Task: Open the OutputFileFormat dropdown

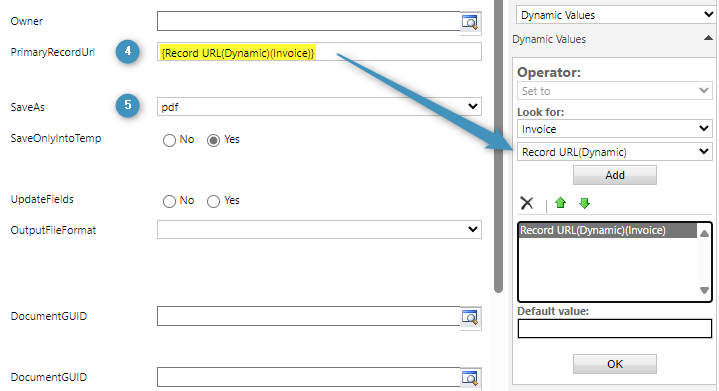Action: click(x=319, y=229)
